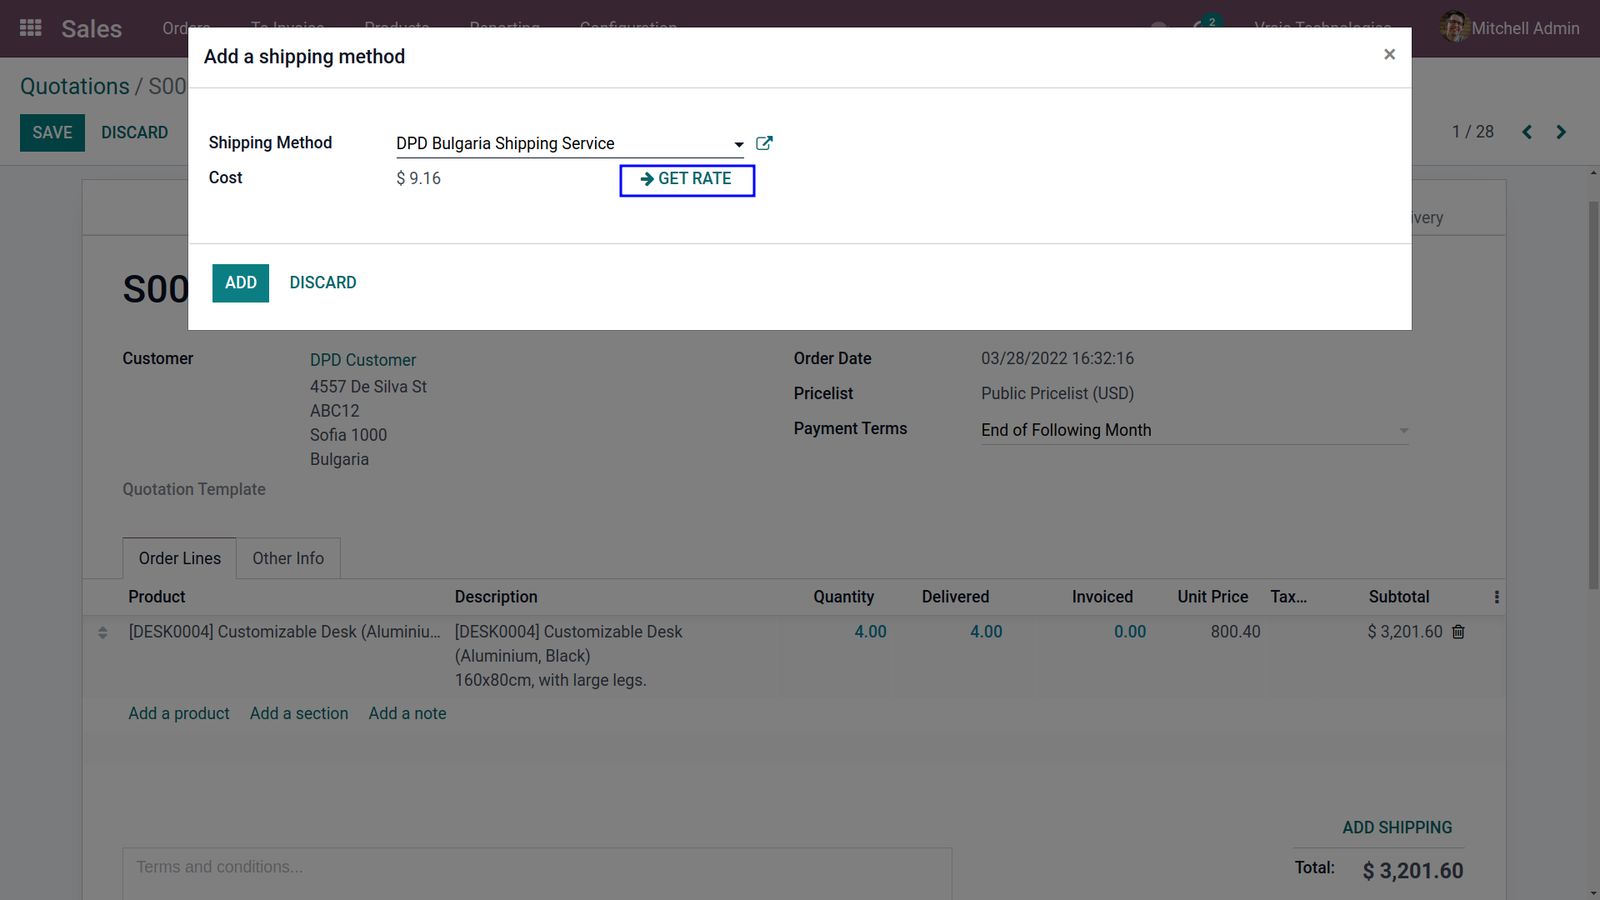Viewport: 1600px width, 900px height.
Task: Click the Add a product link
Action: (x=179, y=714)
